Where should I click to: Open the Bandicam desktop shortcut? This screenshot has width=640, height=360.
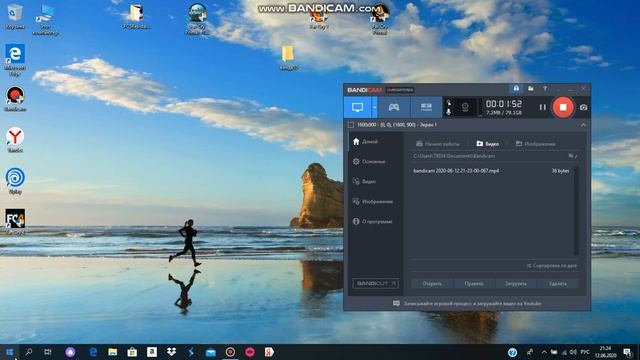point(15,99)
